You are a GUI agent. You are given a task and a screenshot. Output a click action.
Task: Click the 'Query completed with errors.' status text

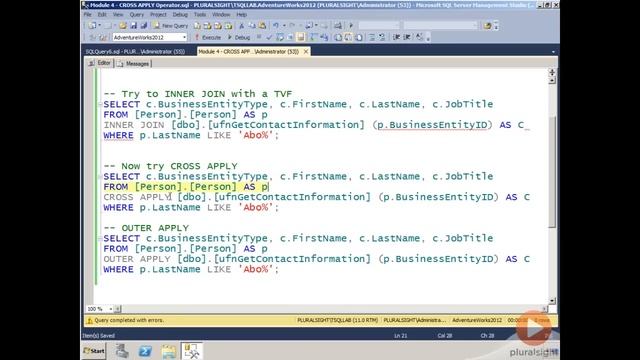129,320
